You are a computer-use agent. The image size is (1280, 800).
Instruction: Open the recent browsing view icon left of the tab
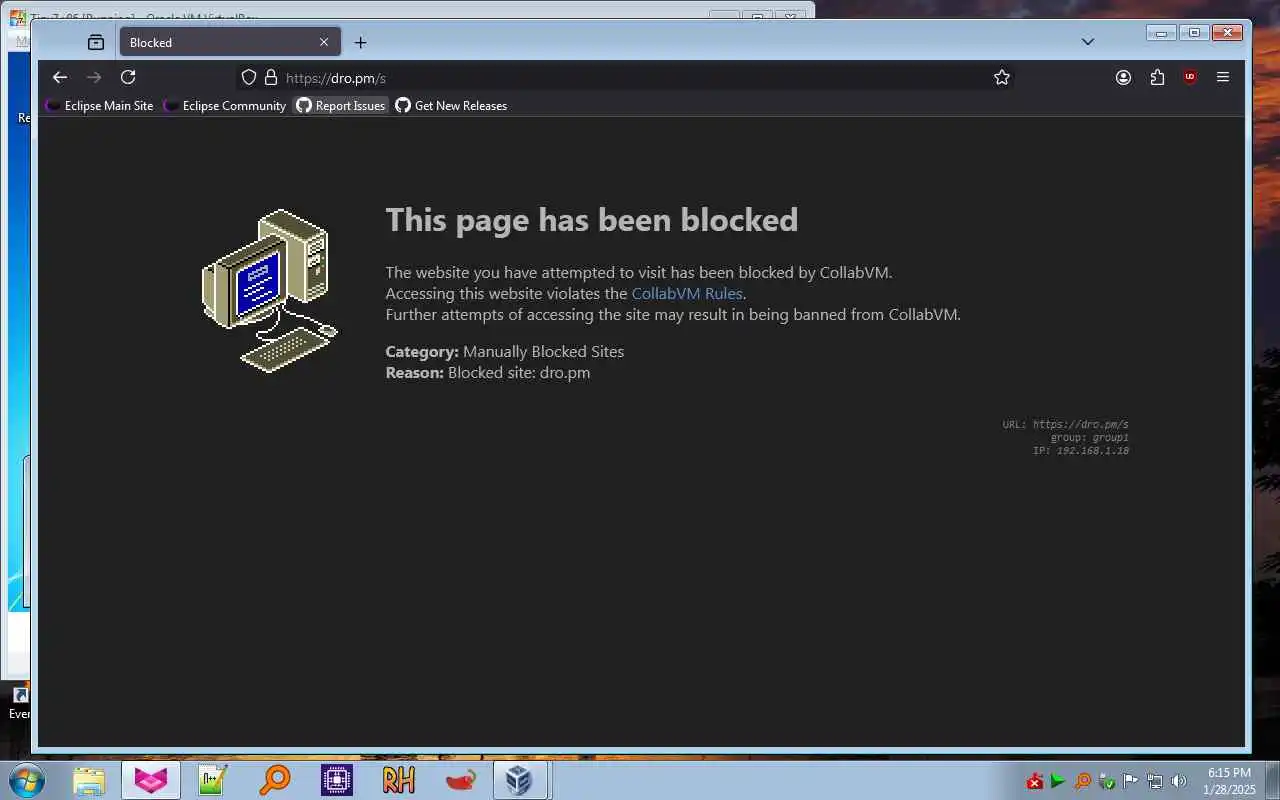(x=95, y=42)
